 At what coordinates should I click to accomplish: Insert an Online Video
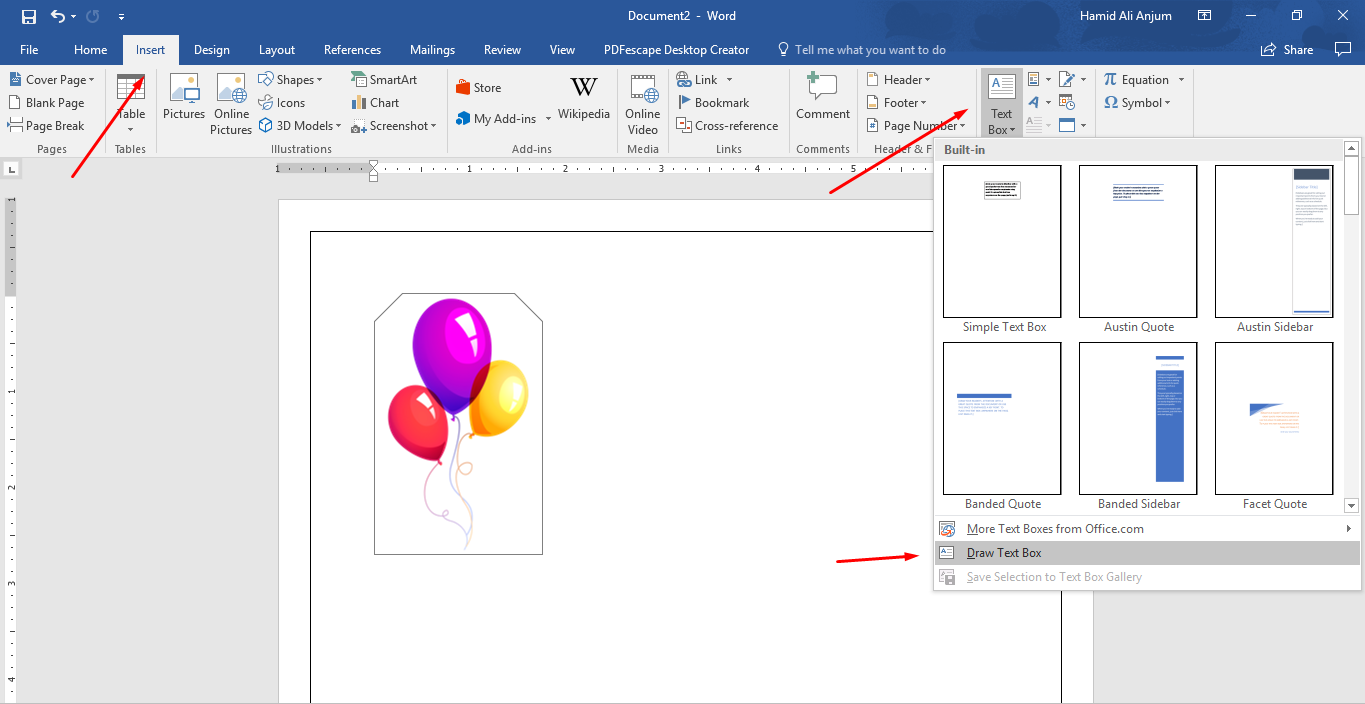coord(642,103)
